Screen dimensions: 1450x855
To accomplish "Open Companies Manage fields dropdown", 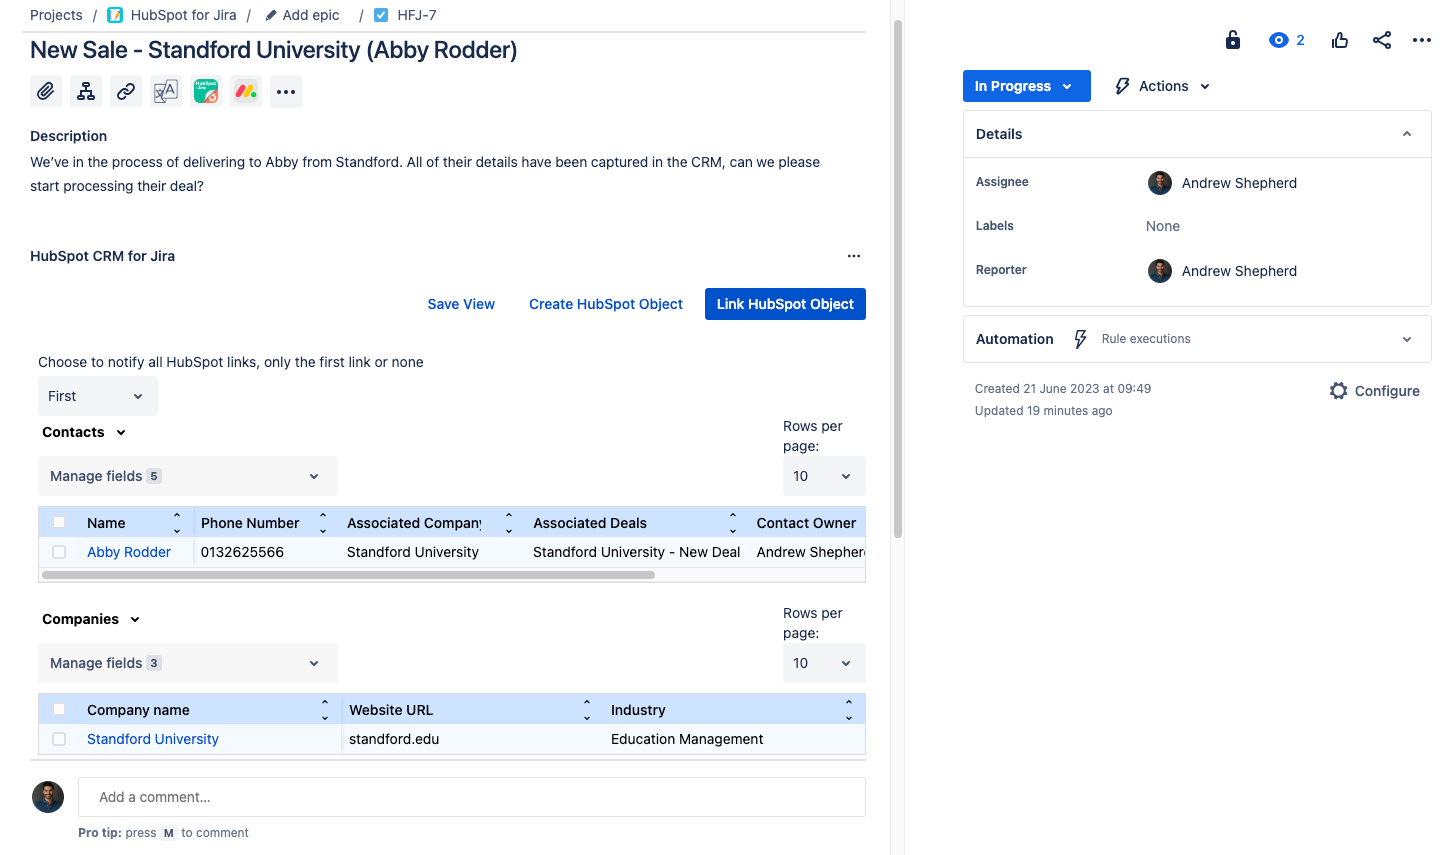I will point(187,663).
